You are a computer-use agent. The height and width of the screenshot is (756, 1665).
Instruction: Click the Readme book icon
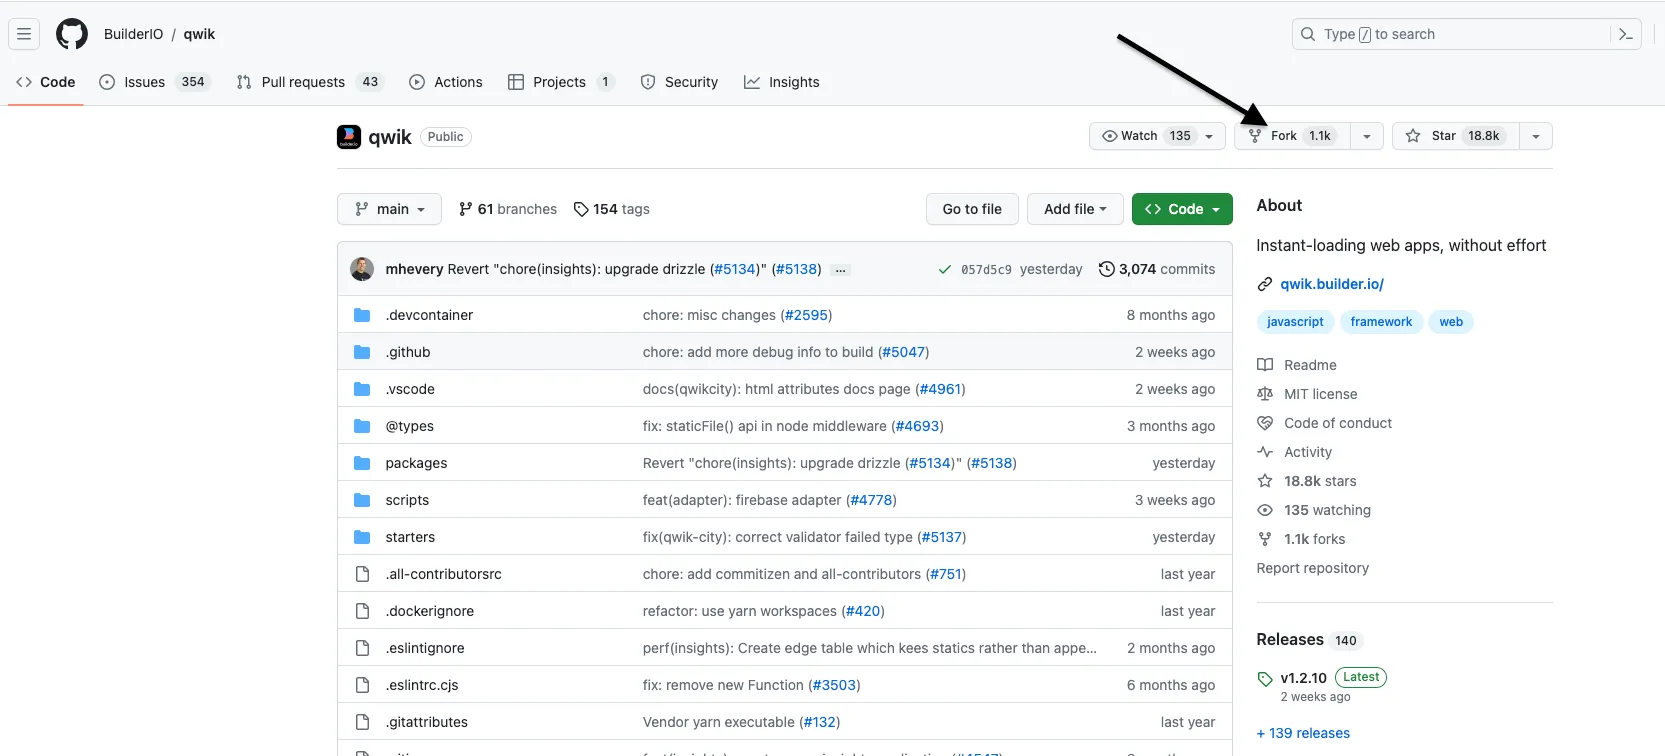[x=1265, y=365]
